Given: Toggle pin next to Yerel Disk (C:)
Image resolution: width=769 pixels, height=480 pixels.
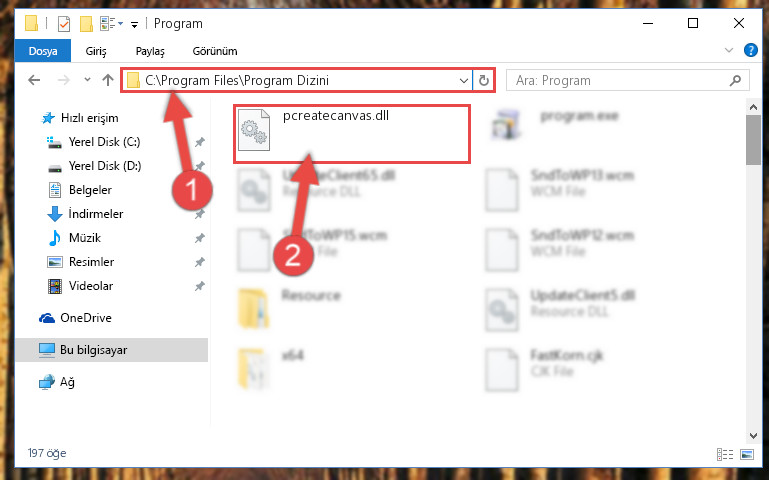Looking at the screenshot, I should (x=200, y=142).
